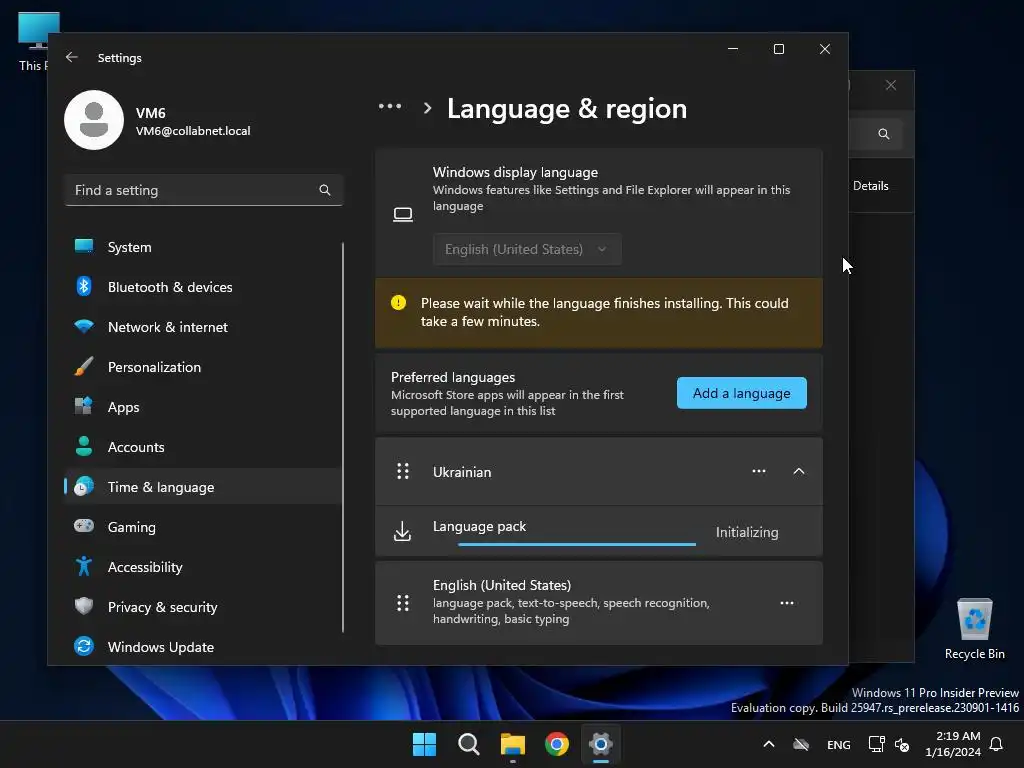The width and height of the screenshot is (1024, 768).
Task: Open Ukrainian more options menu
Action: (759, 471)
